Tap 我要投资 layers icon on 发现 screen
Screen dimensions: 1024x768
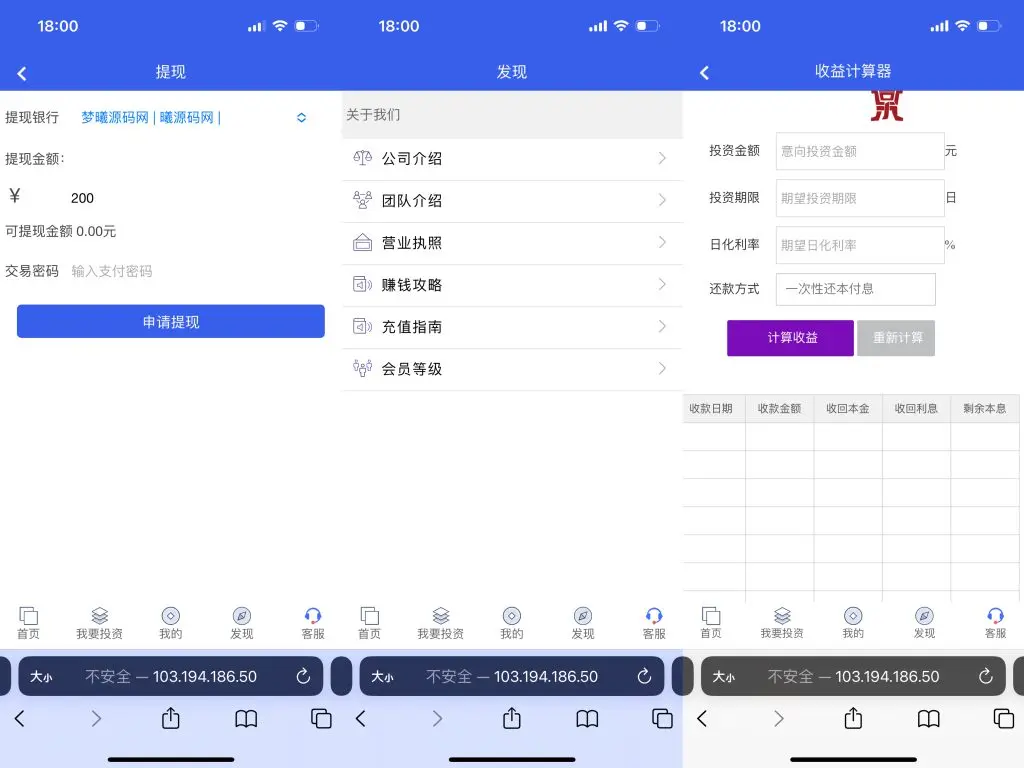(441, 616)
